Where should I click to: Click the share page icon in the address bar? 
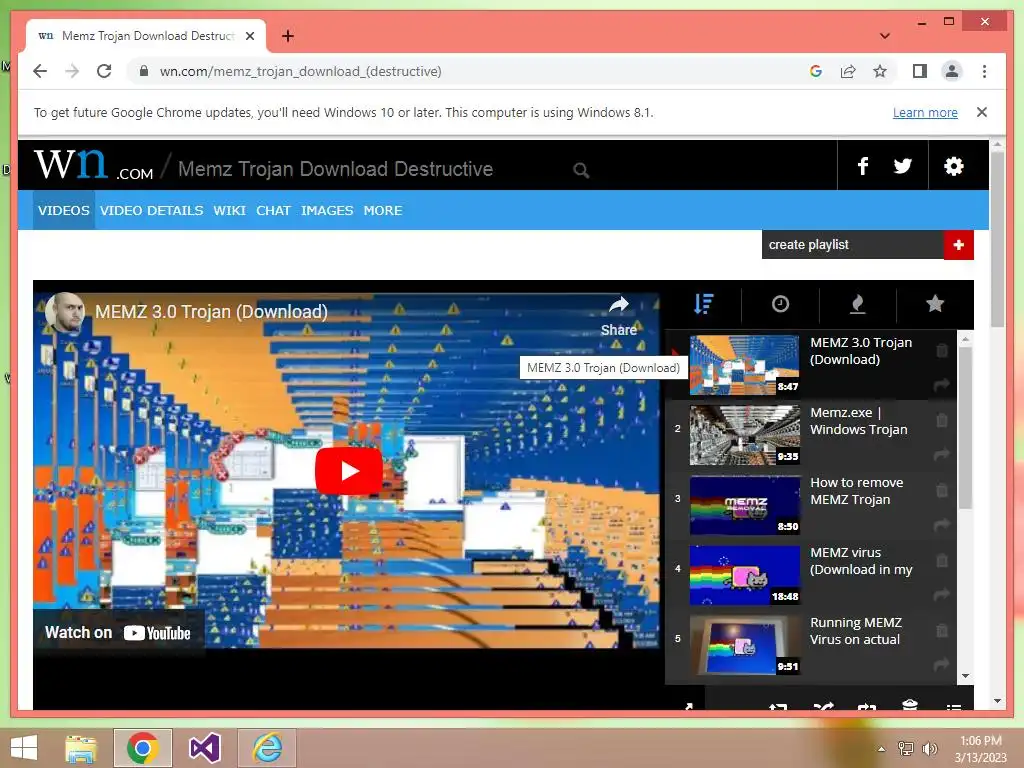[848, 71]
